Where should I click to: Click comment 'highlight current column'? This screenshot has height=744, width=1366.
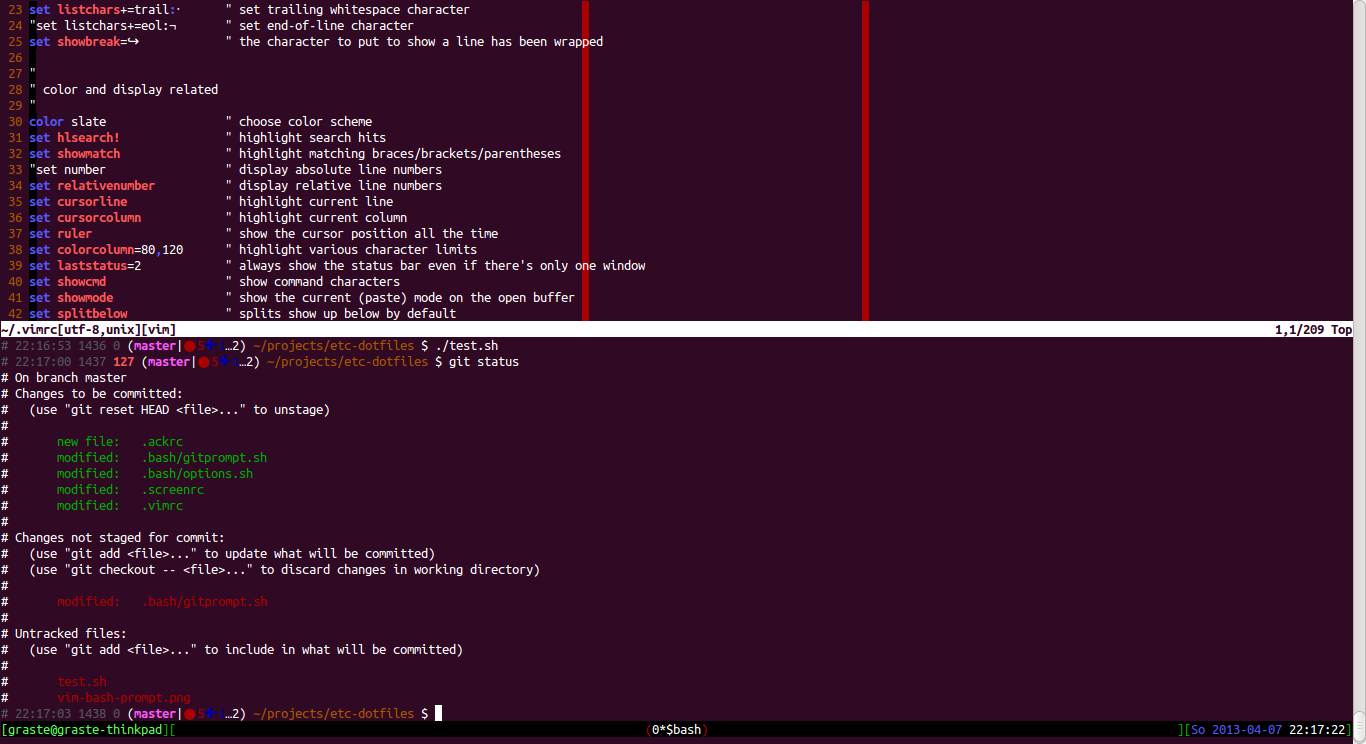323,217
